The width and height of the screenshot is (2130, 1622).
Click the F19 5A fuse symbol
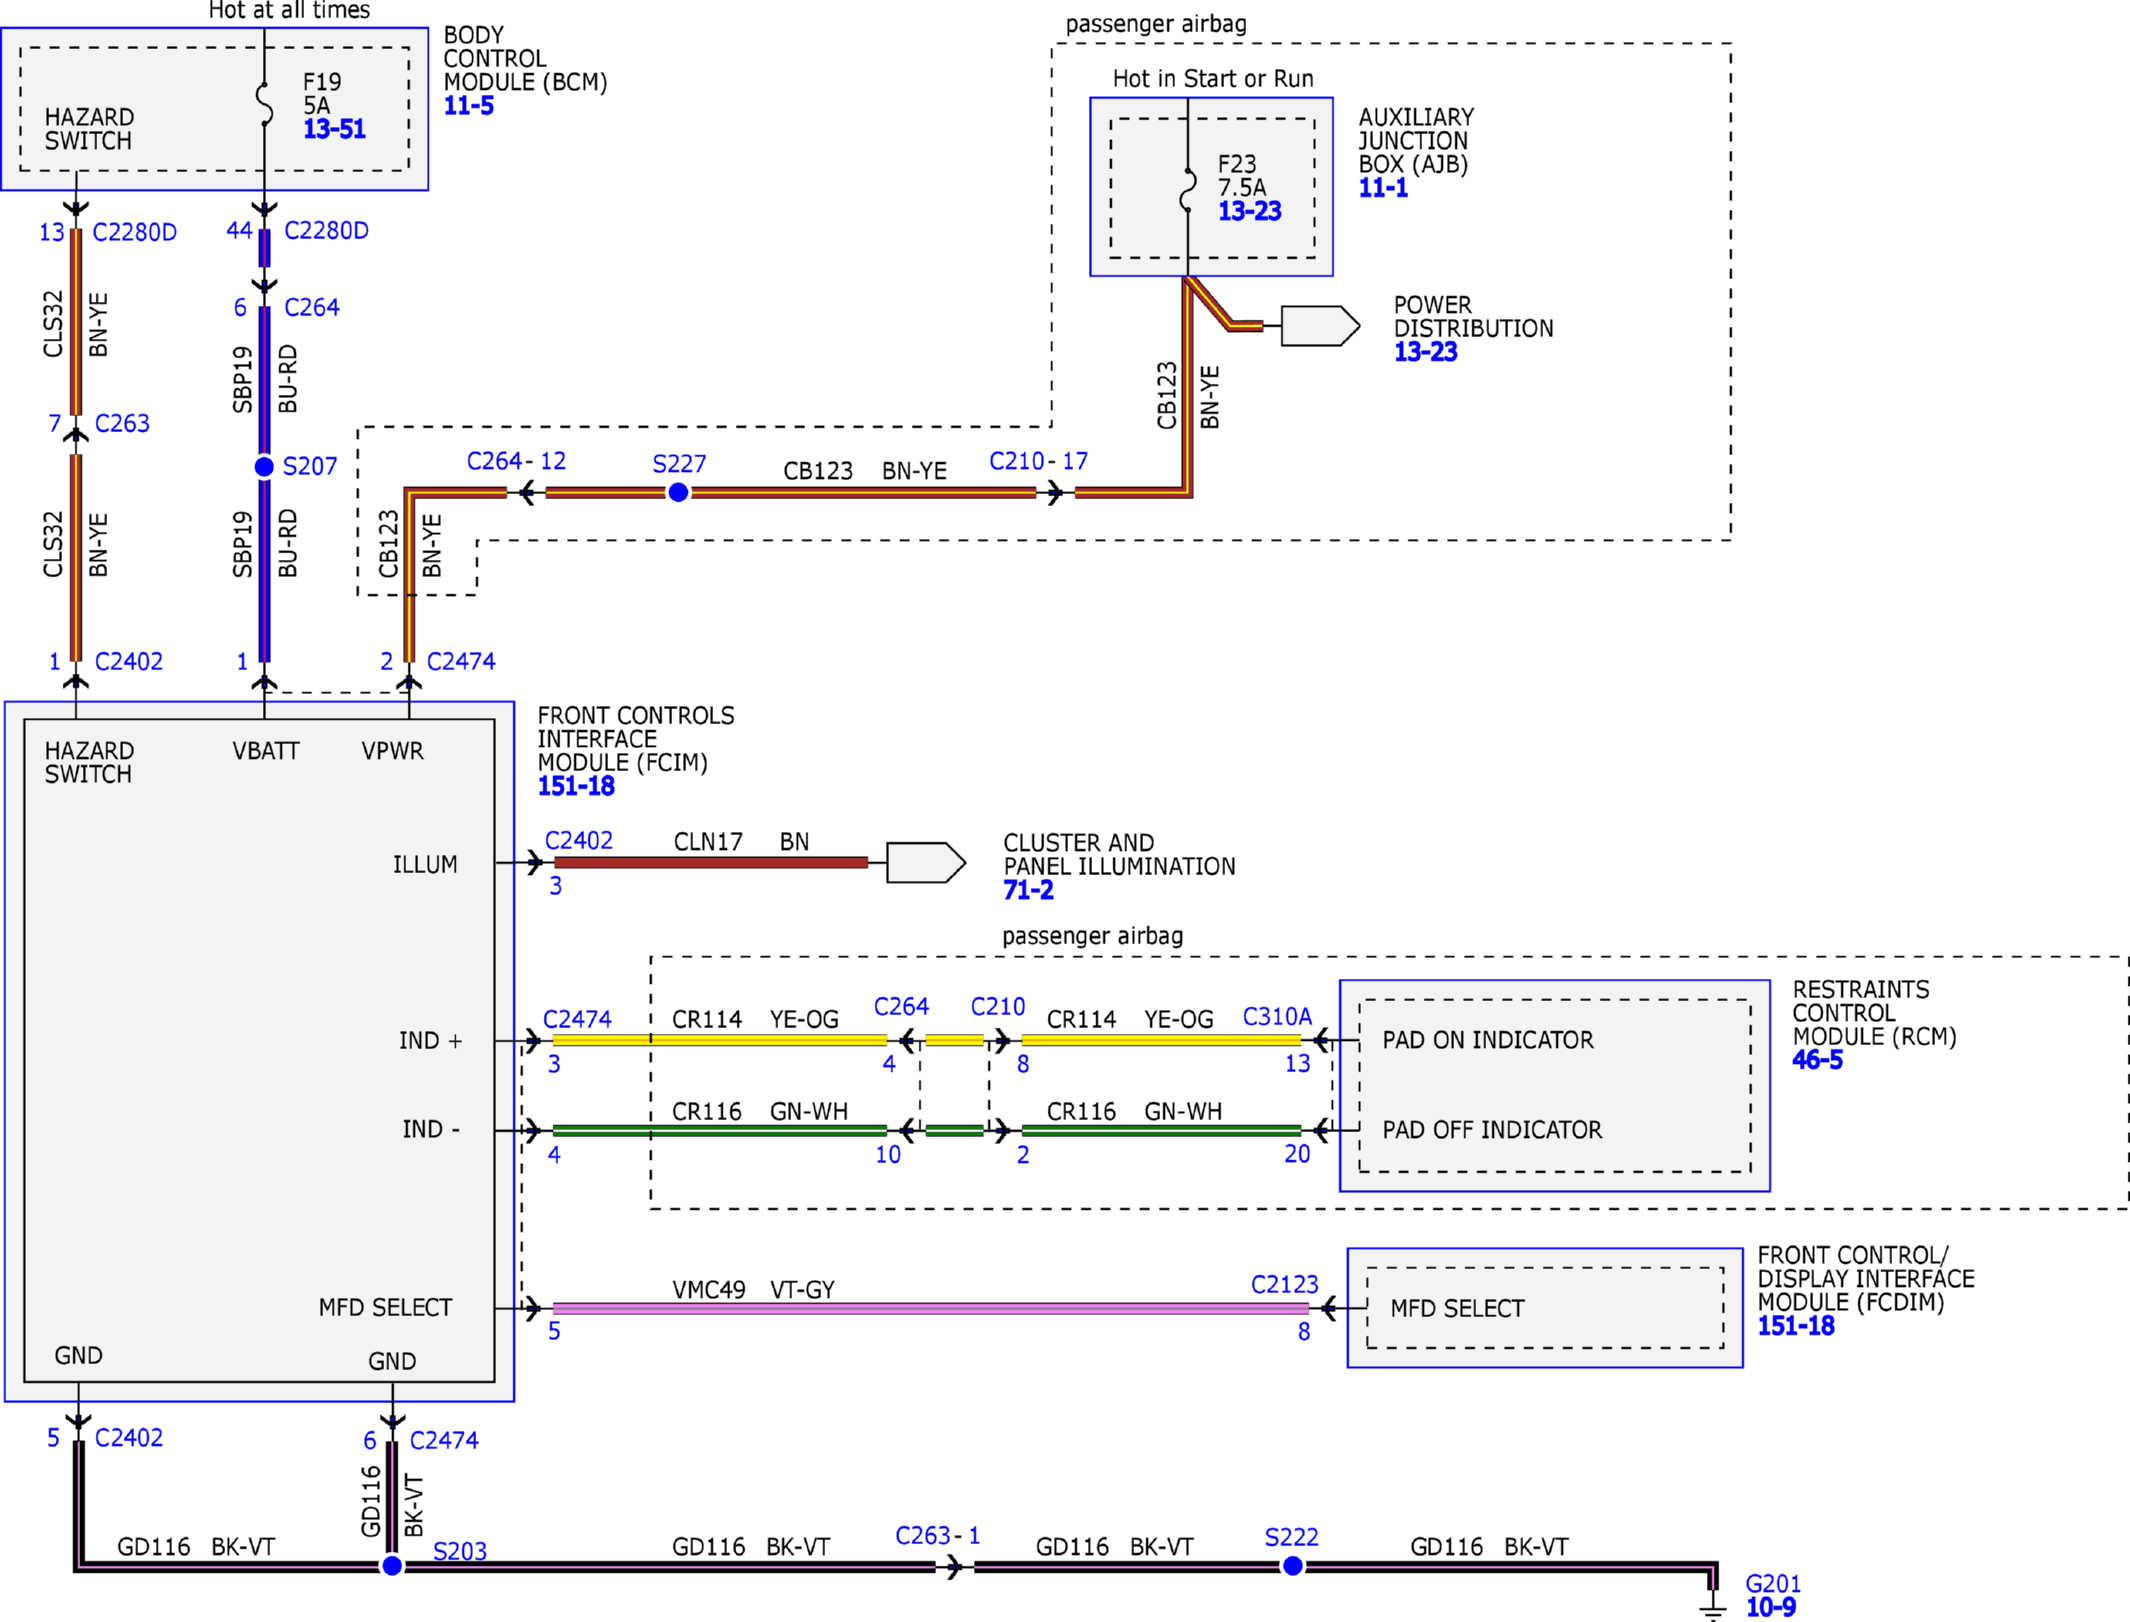tap(264, 105)
